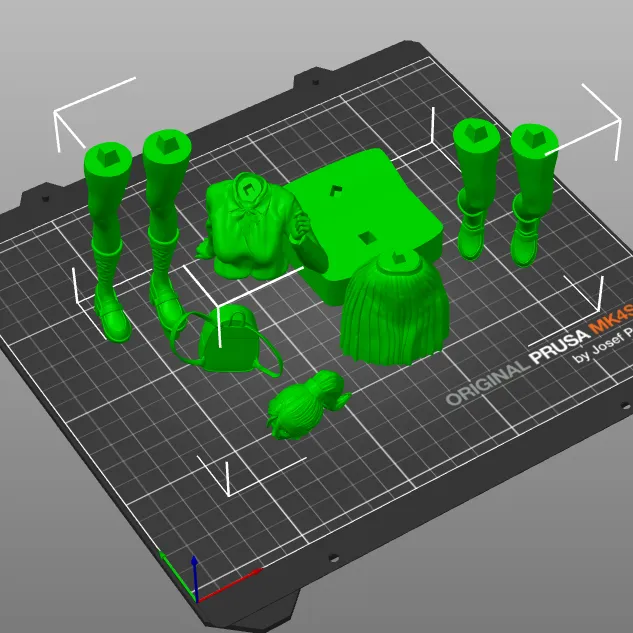This screenshot has width=633, height=633.
Task: Select the right-side leg nearest the platform
Action: (476, 190)
